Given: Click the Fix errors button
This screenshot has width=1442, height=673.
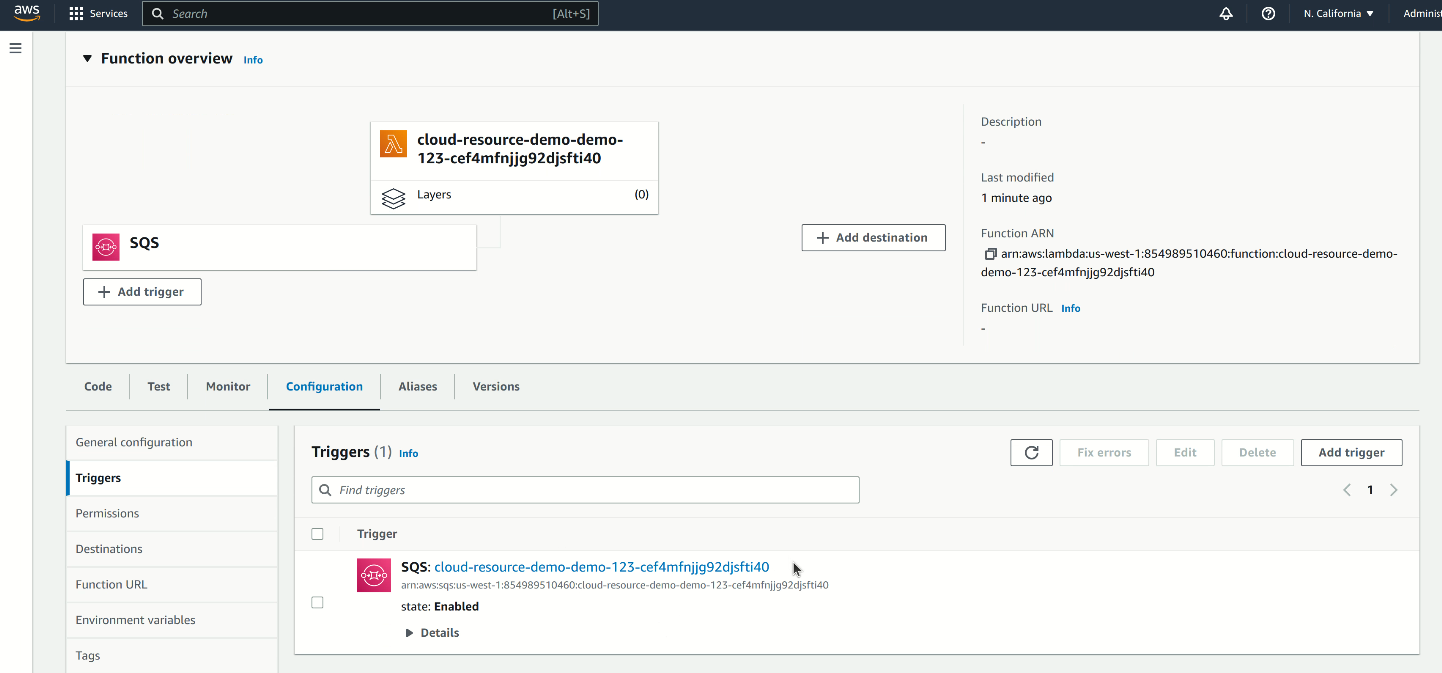Looking at the screenshot, I should pos(1104,452).
